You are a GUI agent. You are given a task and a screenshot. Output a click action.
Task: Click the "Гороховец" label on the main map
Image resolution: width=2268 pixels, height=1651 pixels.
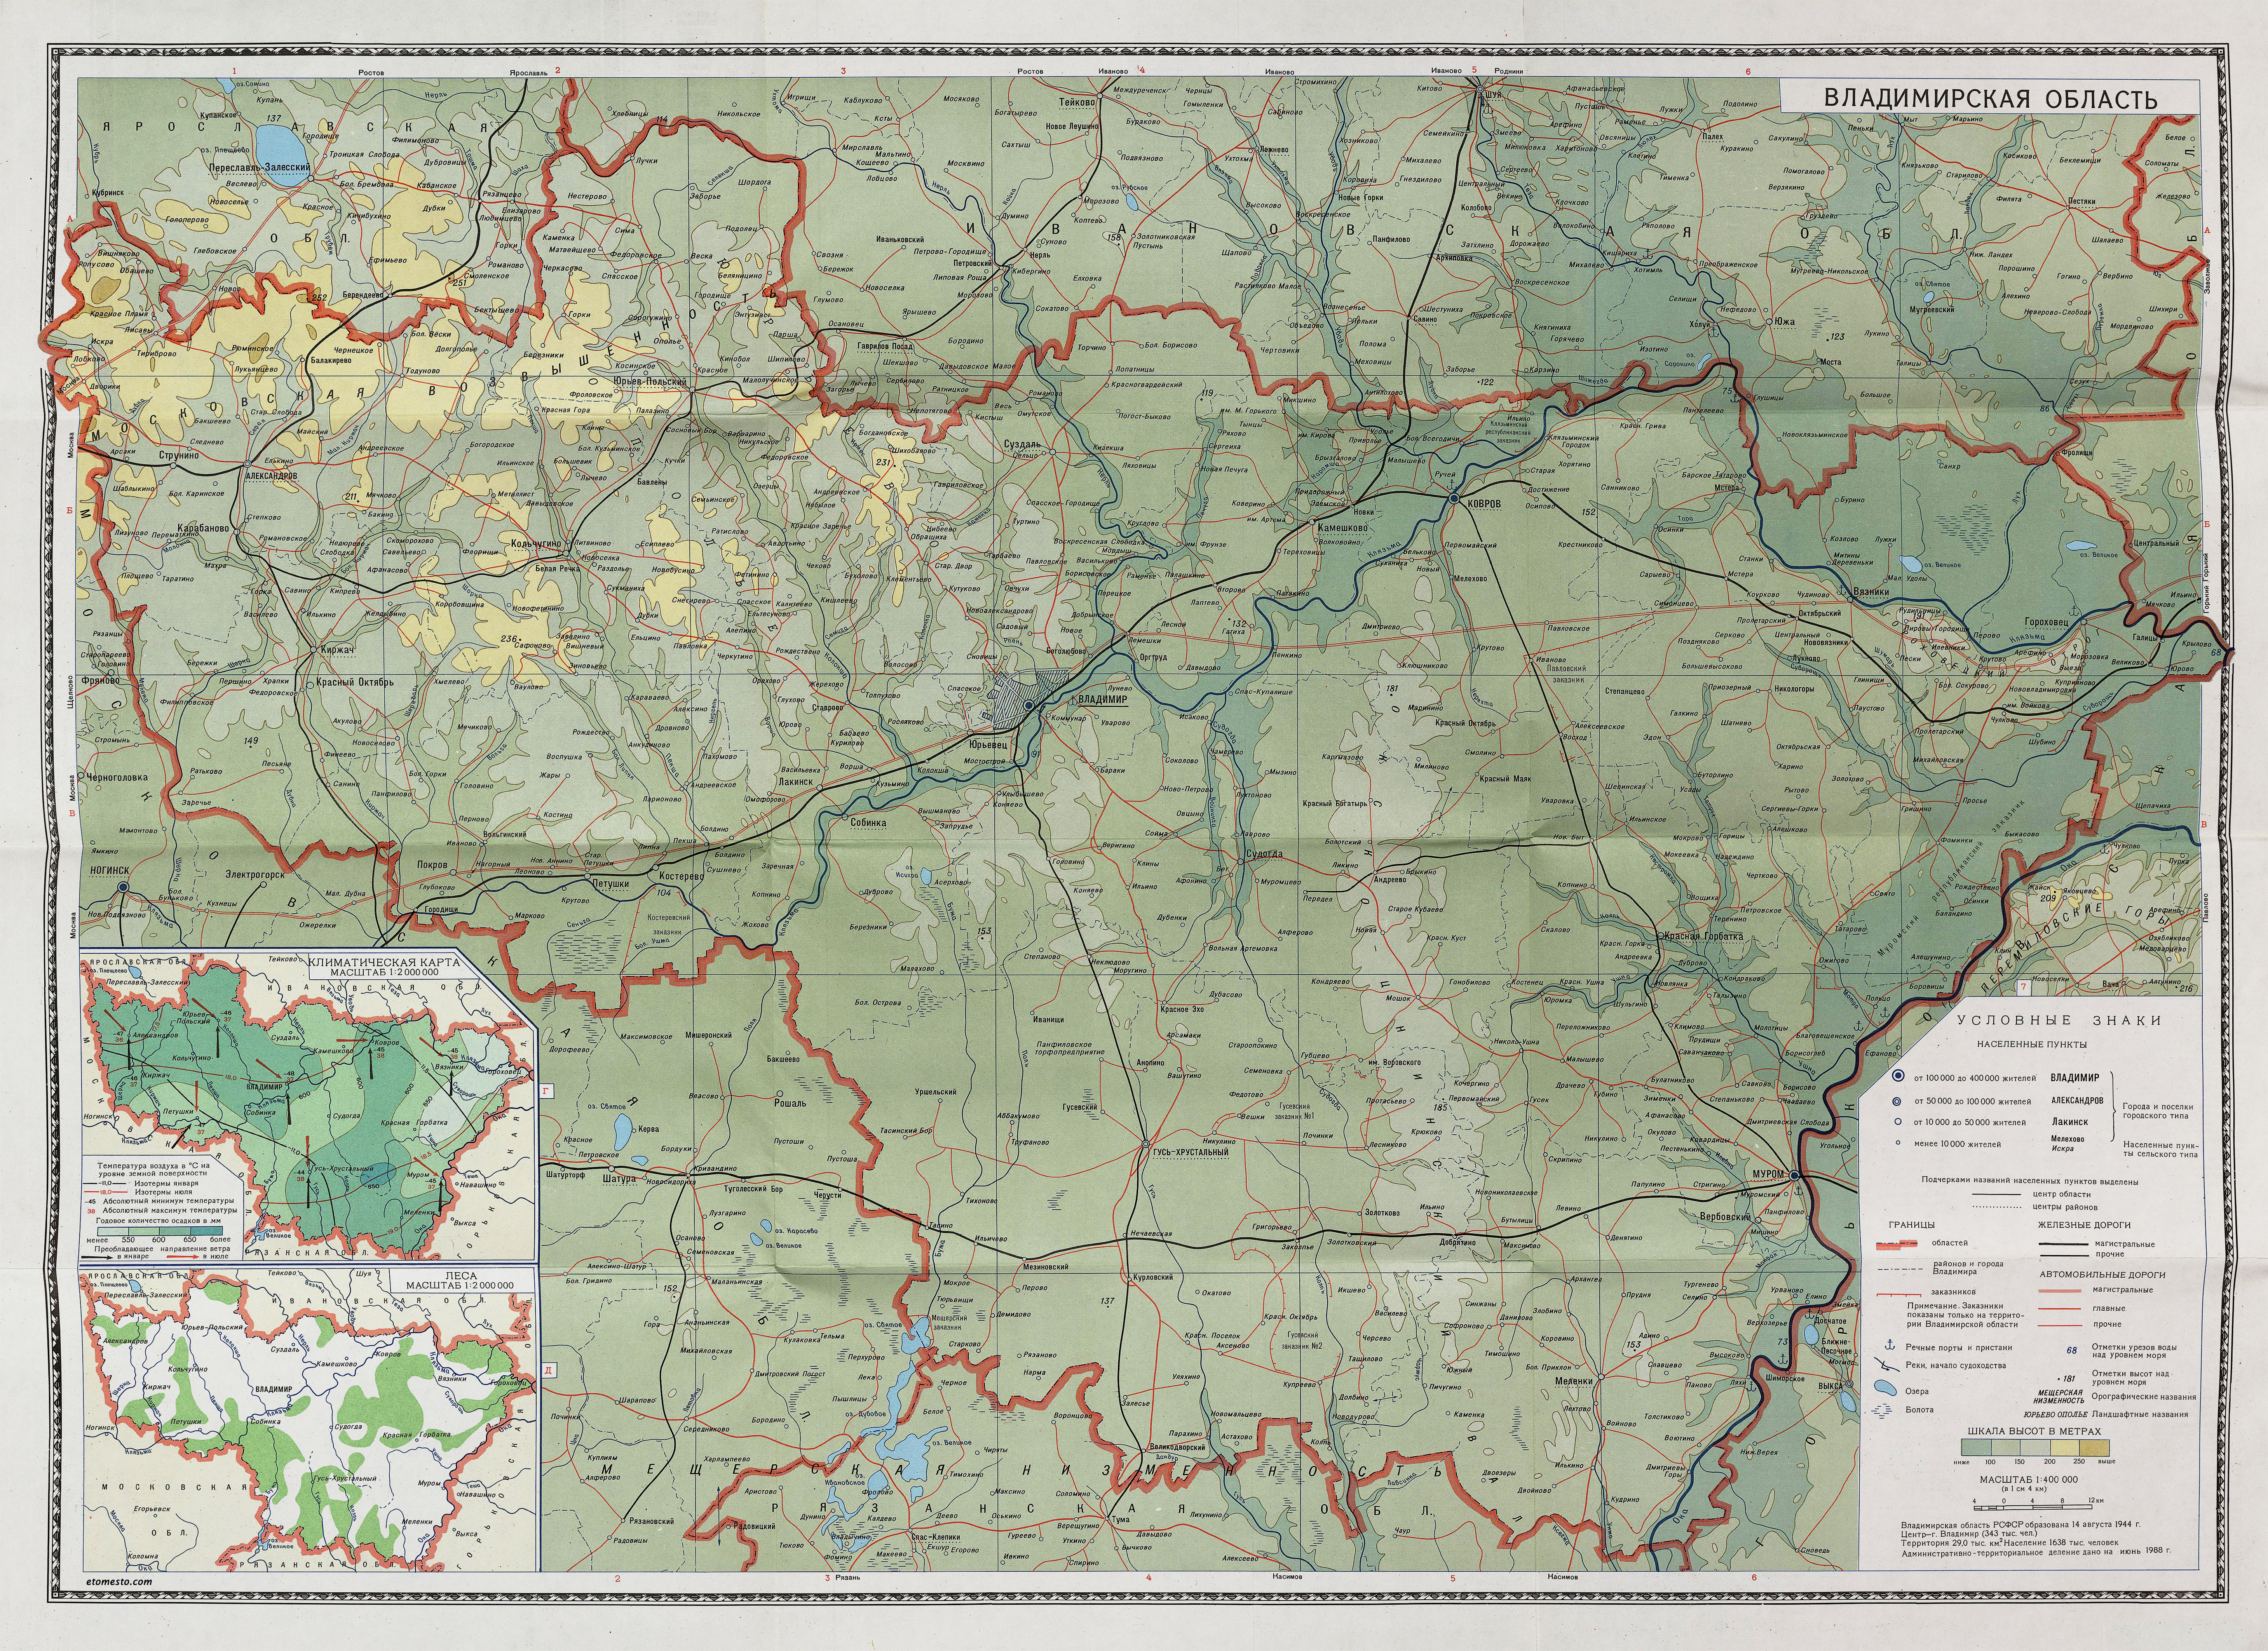2047,622
